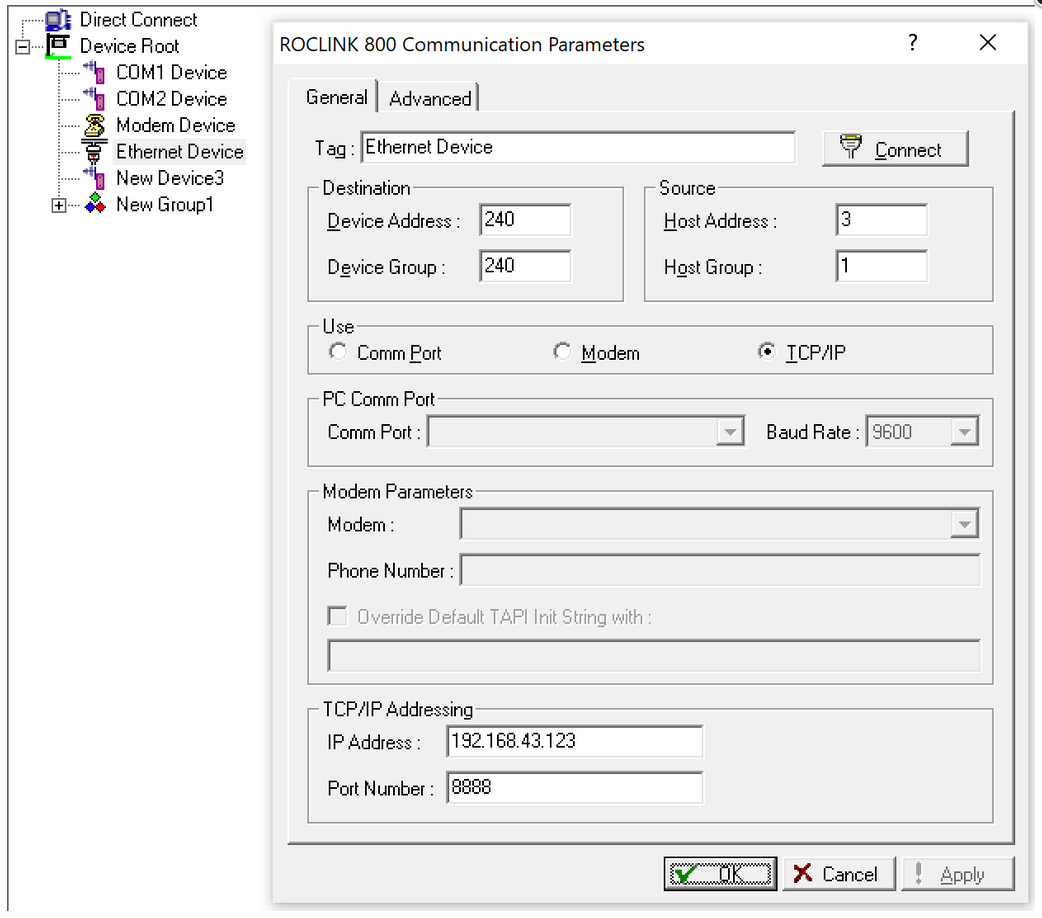Click the Connect button
The image size is (1042, 918).
(x=895, y=148)
